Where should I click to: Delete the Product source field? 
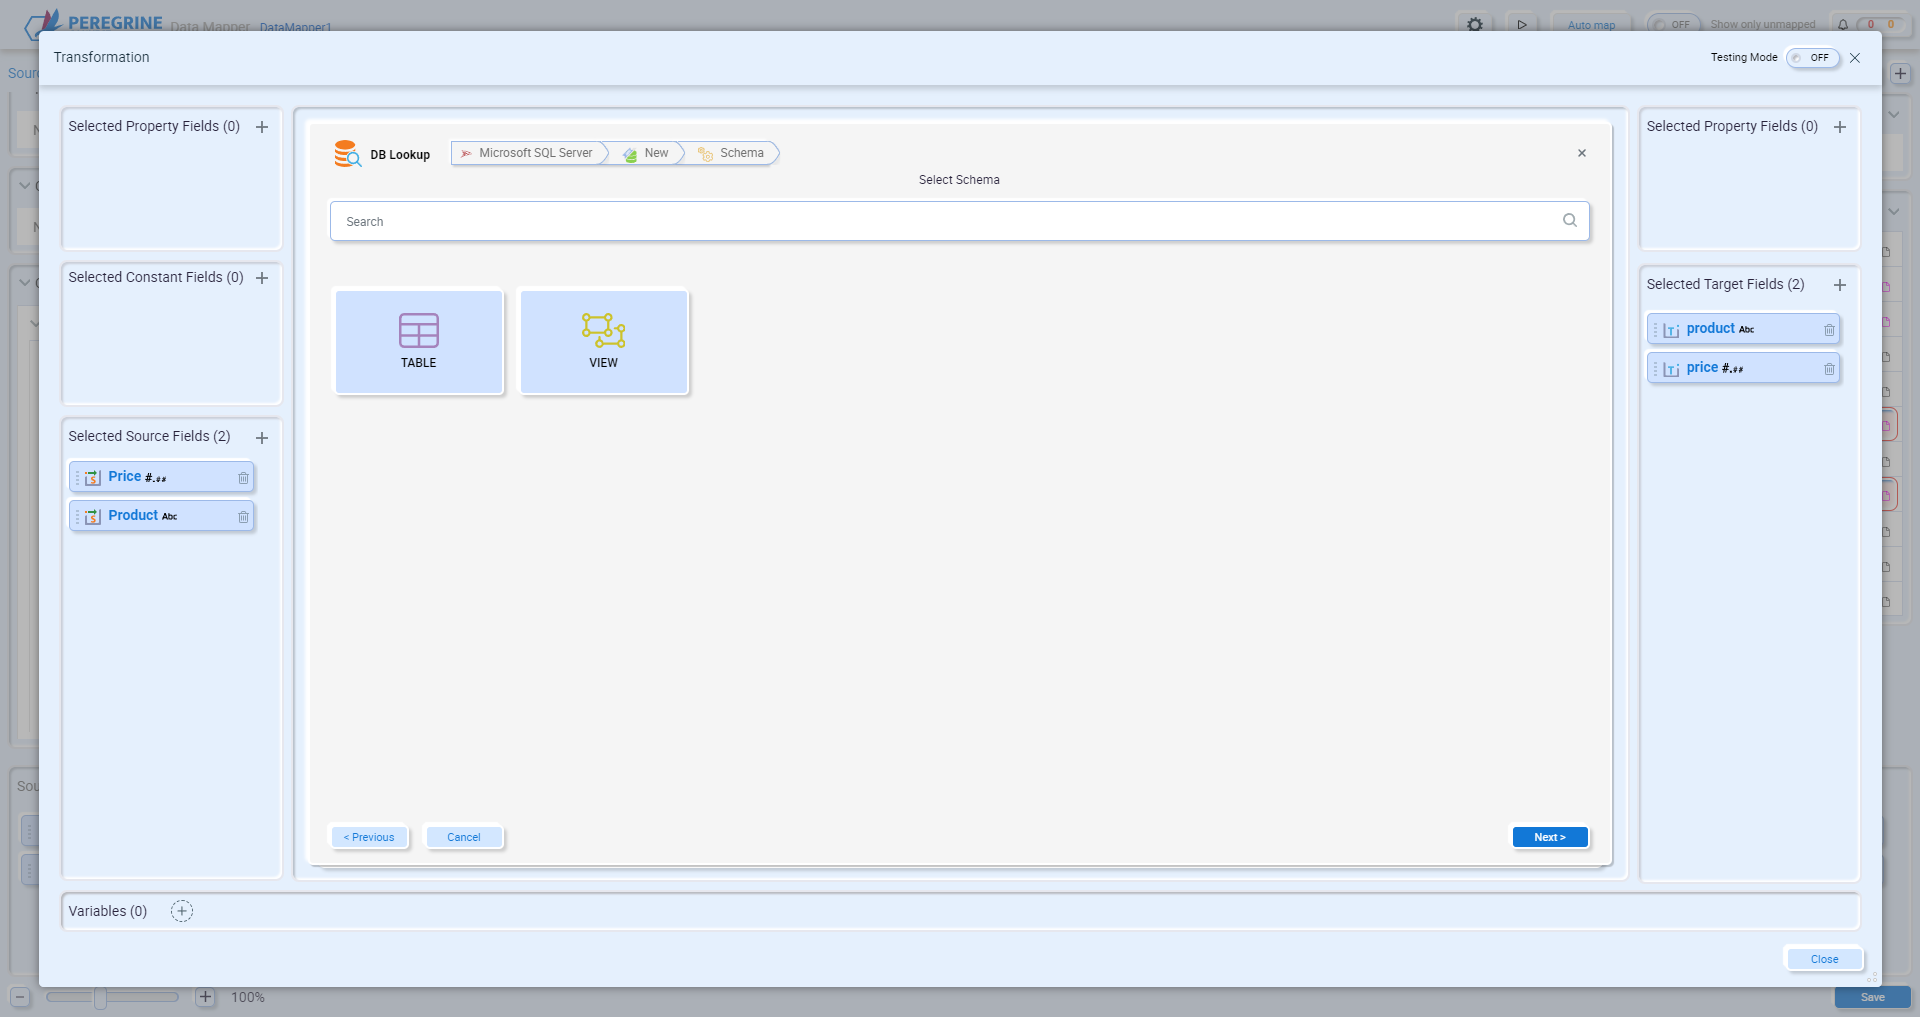click(x=243, y=517)
